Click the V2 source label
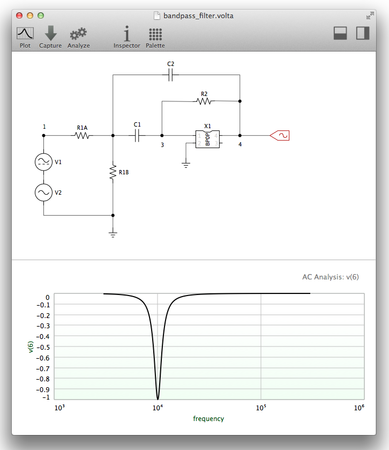389x450 pixels. (58, 193)
